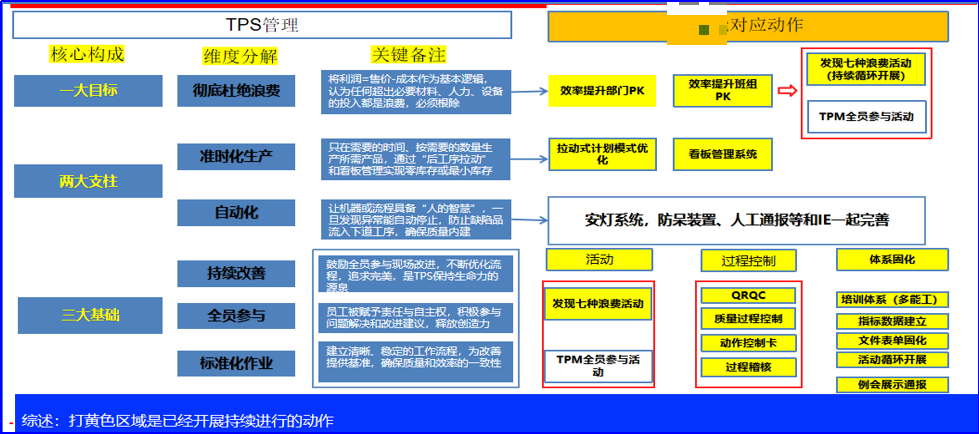979x434 pixels.
Task: Select the note starting 建立清晰、稳定的工作流程
Action: pos(416,361)
